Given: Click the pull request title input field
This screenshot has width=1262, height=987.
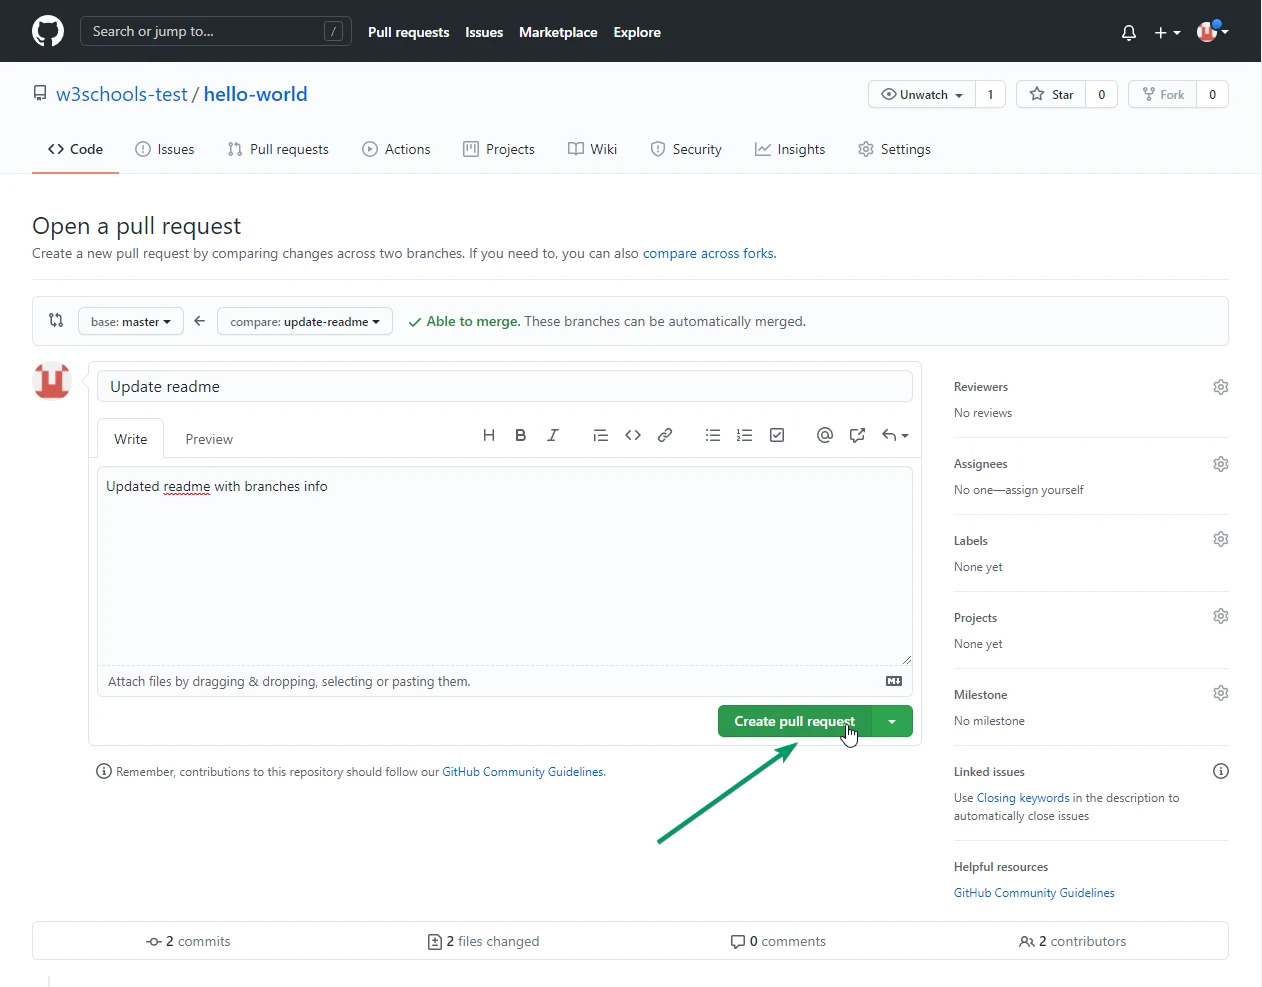Looking at the screenshot, I should click(x=504, y=387).
